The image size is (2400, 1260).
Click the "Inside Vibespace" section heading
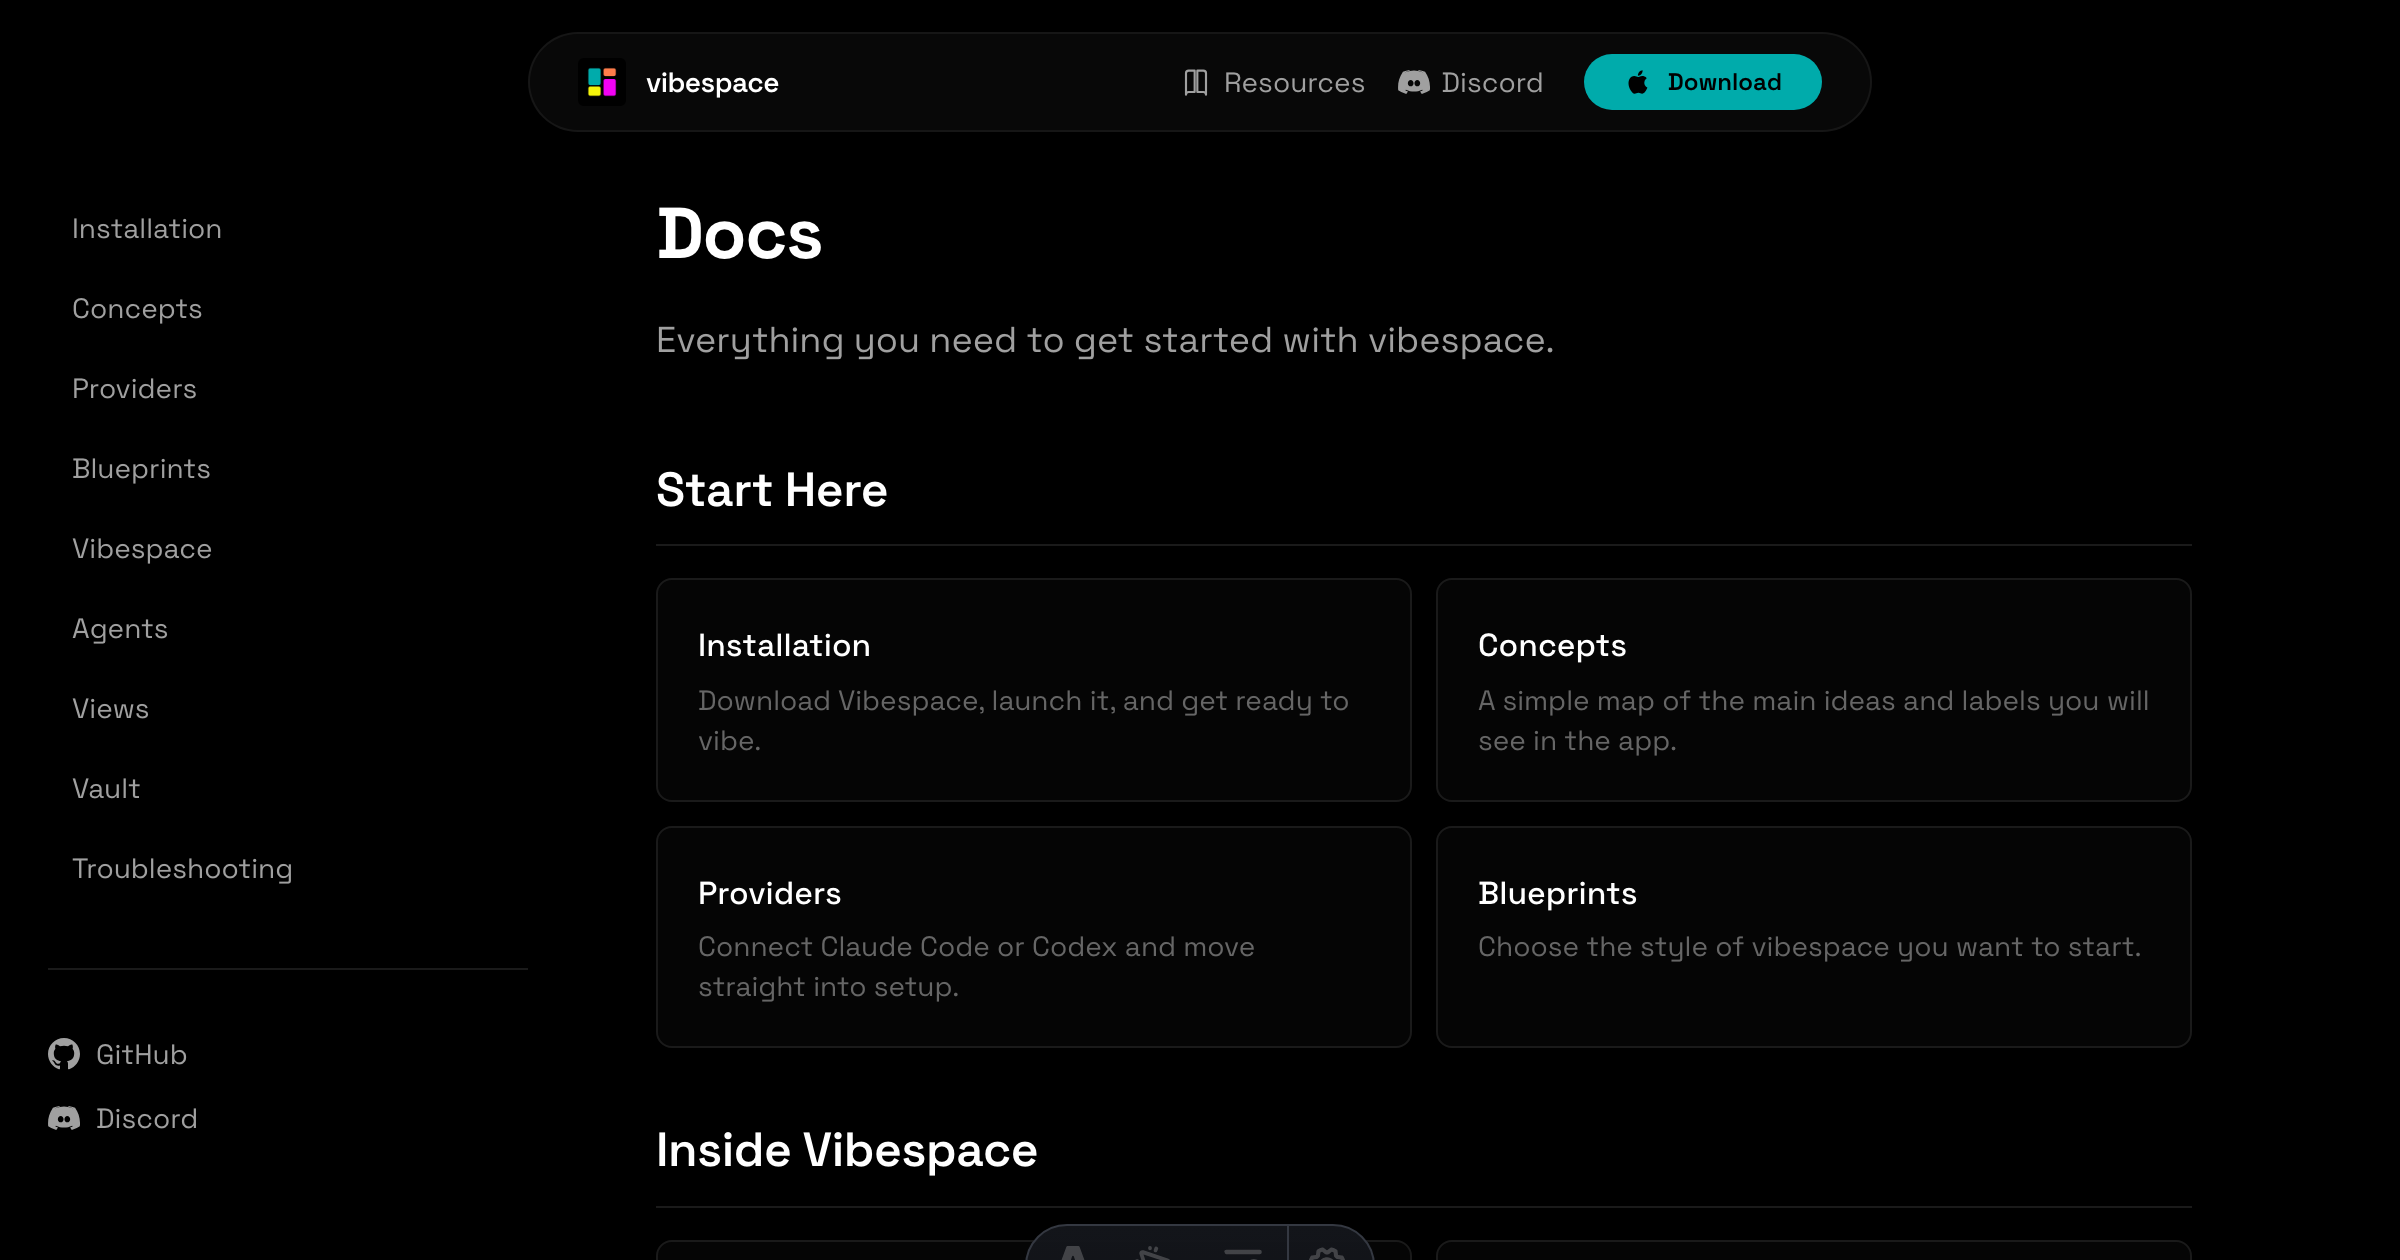[846, 1150]
